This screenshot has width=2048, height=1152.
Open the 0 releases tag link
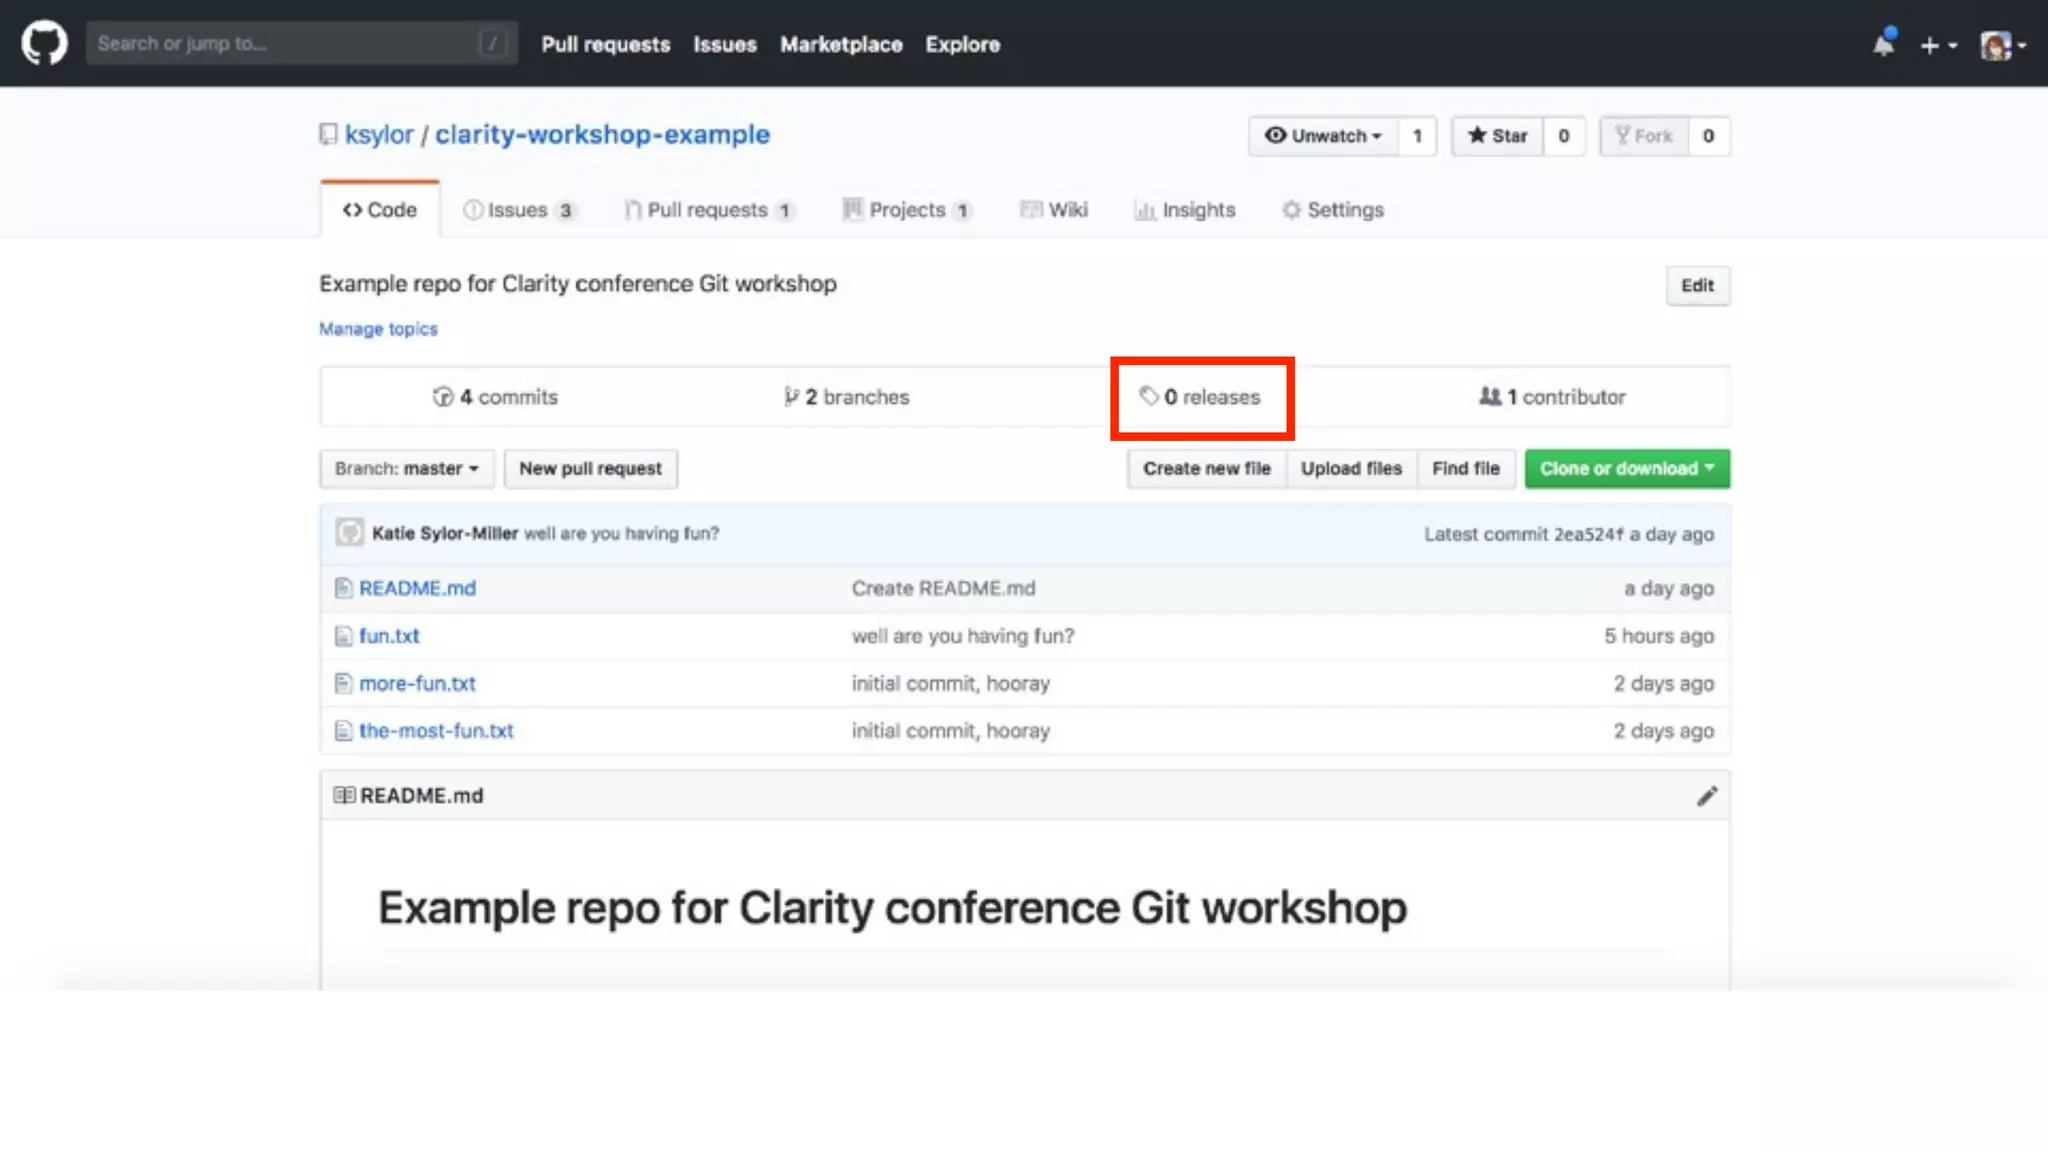1201,397
